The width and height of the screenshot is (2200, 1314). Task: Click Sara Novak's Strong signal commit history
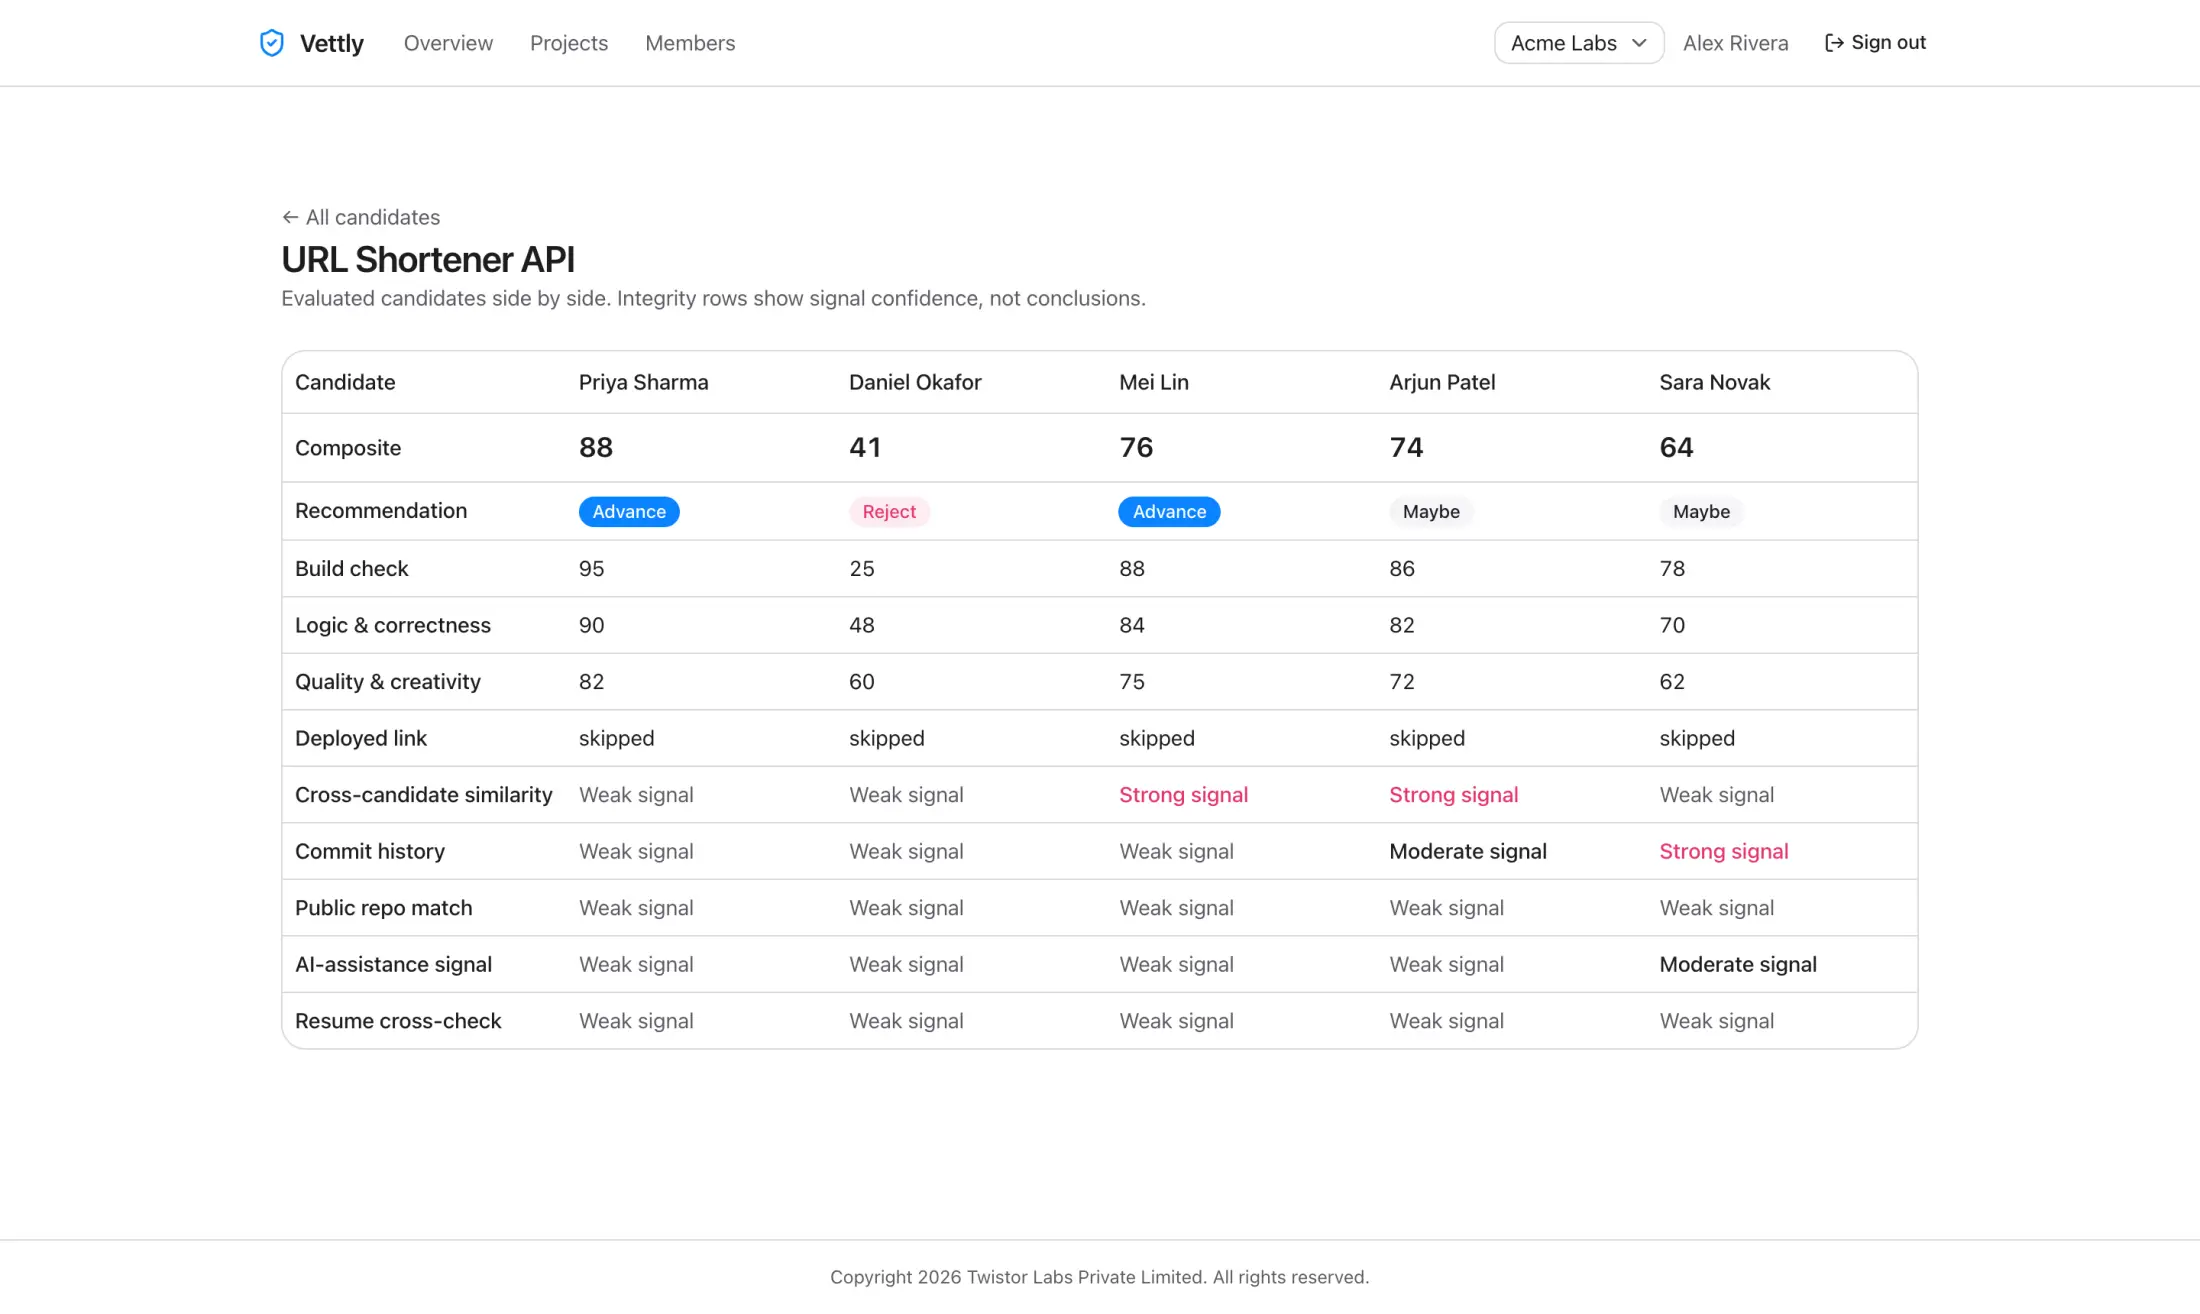click(x=1724, y=851)
